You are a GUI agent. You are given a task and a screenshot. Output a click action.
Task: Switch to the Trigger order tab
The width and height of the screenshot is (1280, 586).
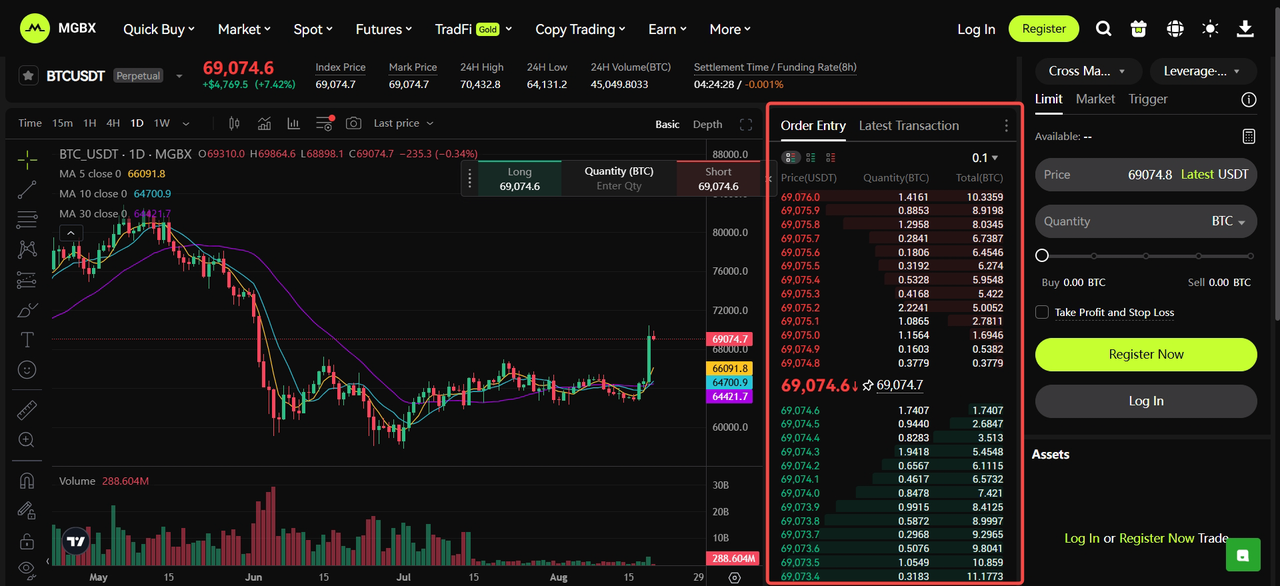(x=1148, y=99)
